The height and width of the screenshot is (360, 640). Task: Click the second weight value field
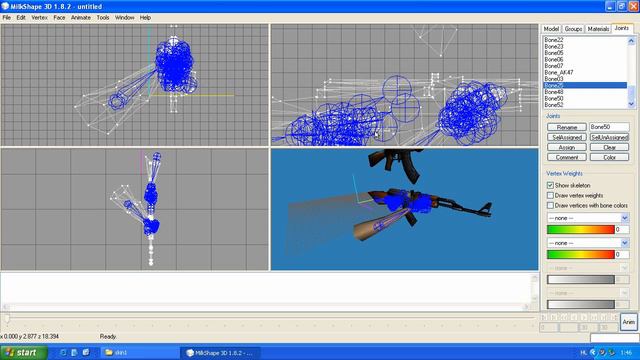pos(622,254)
